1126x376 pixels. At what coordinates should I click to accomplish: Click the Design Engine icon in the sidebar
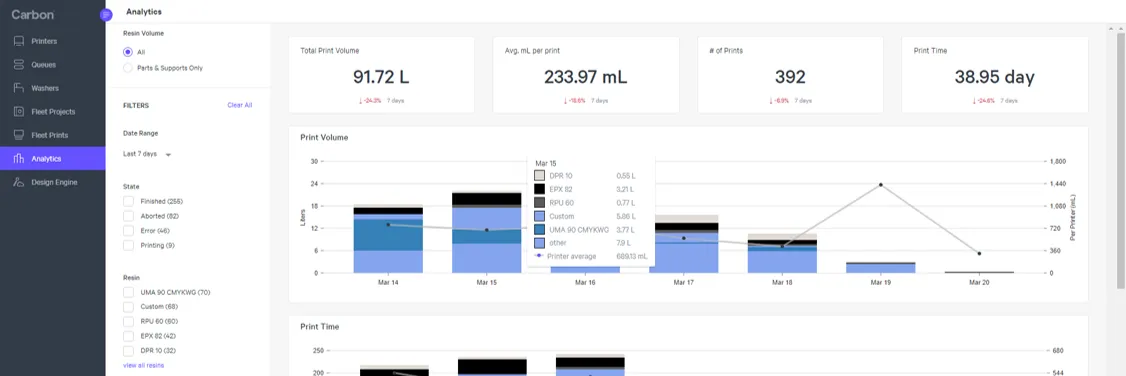(19, 182)
